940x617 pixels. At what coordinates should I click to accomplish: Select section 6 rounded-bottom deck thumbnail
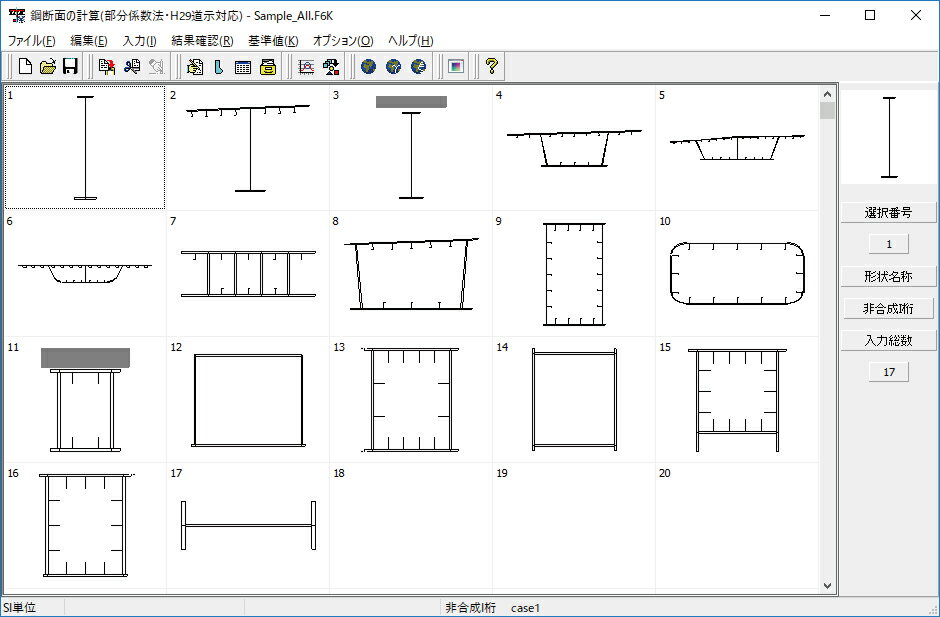pyautogui.click(x=85, y=273)
